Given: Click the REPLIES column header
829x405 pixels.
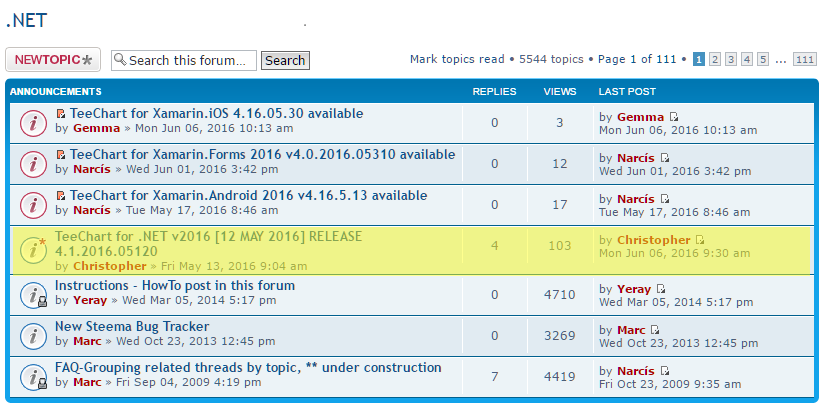Looking at the screenshot, I should 494,91.
